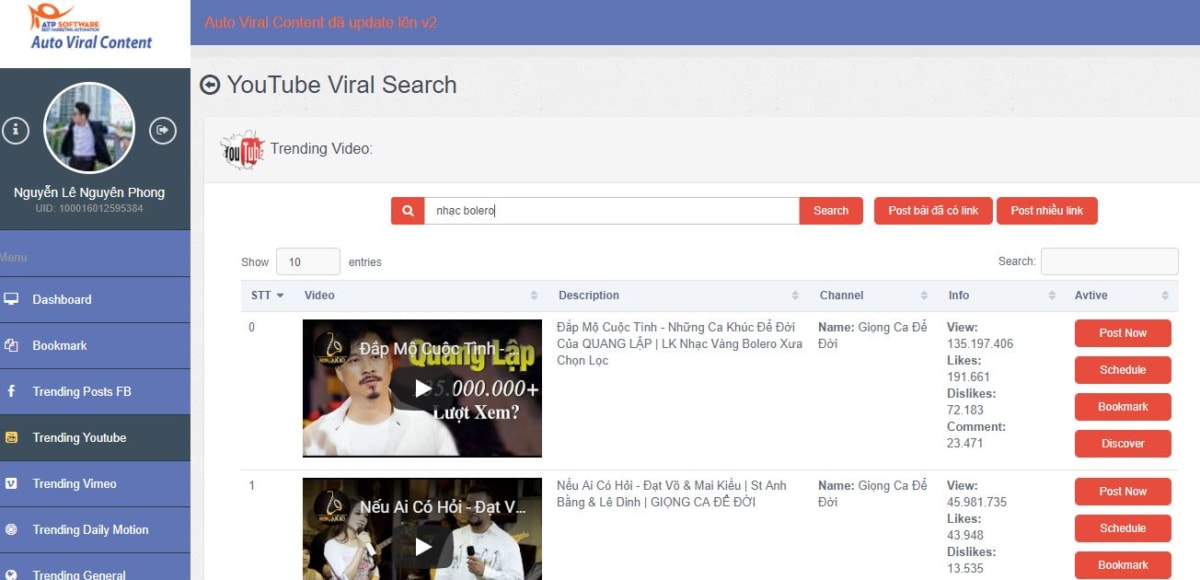
Task: Click the back arrow next to YouTube Viral Search
Action: click(x=210, y=85)
